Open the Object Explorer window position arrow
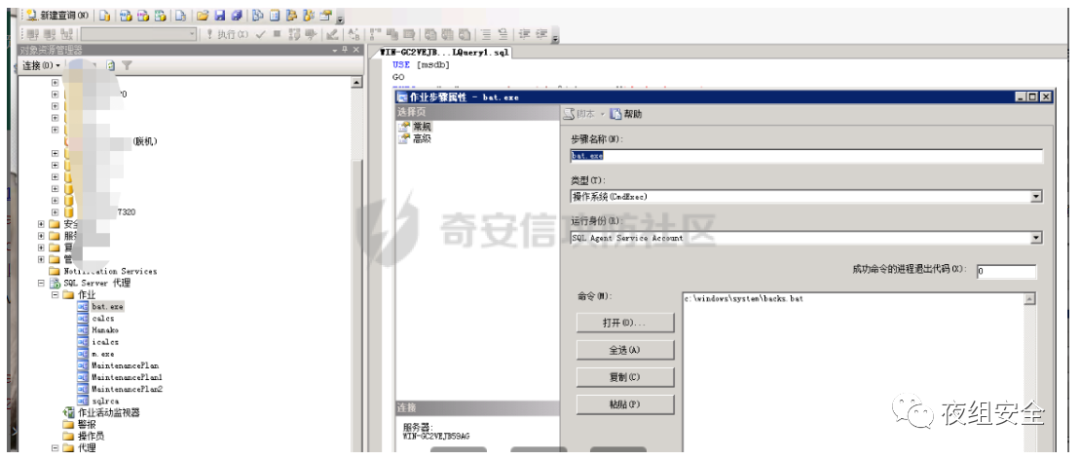Viewport: 1080px width, 460px height. pos(335,50)
